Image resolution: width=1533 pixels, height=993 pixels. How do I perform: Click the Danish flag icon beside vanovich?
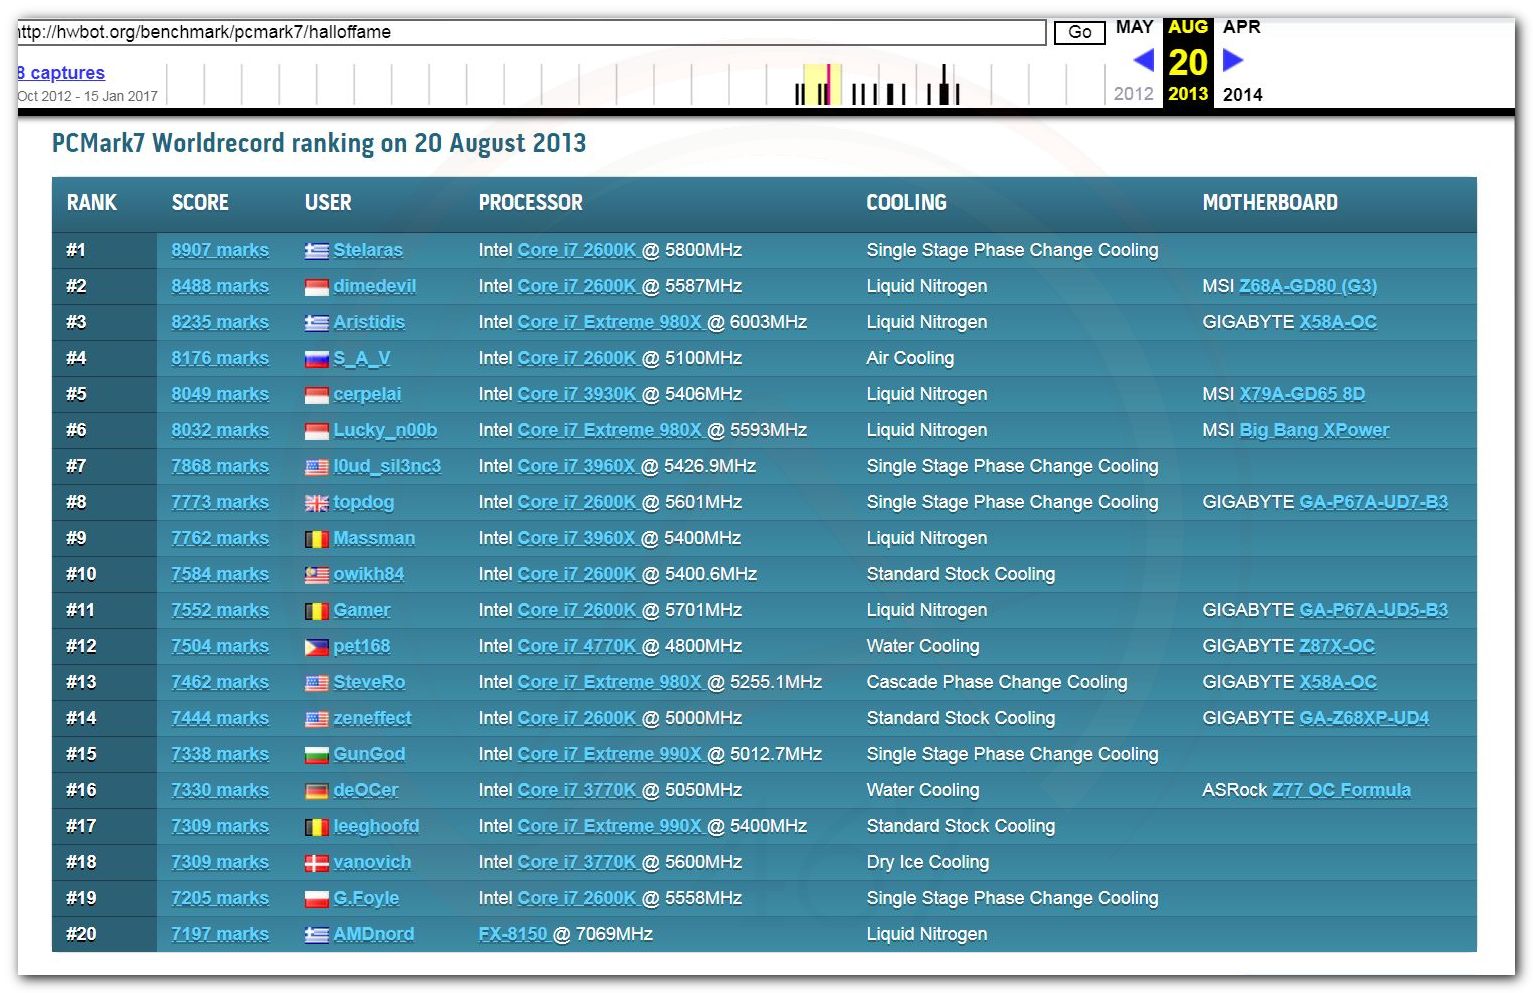pyautogui.click(x=316, y=863)
